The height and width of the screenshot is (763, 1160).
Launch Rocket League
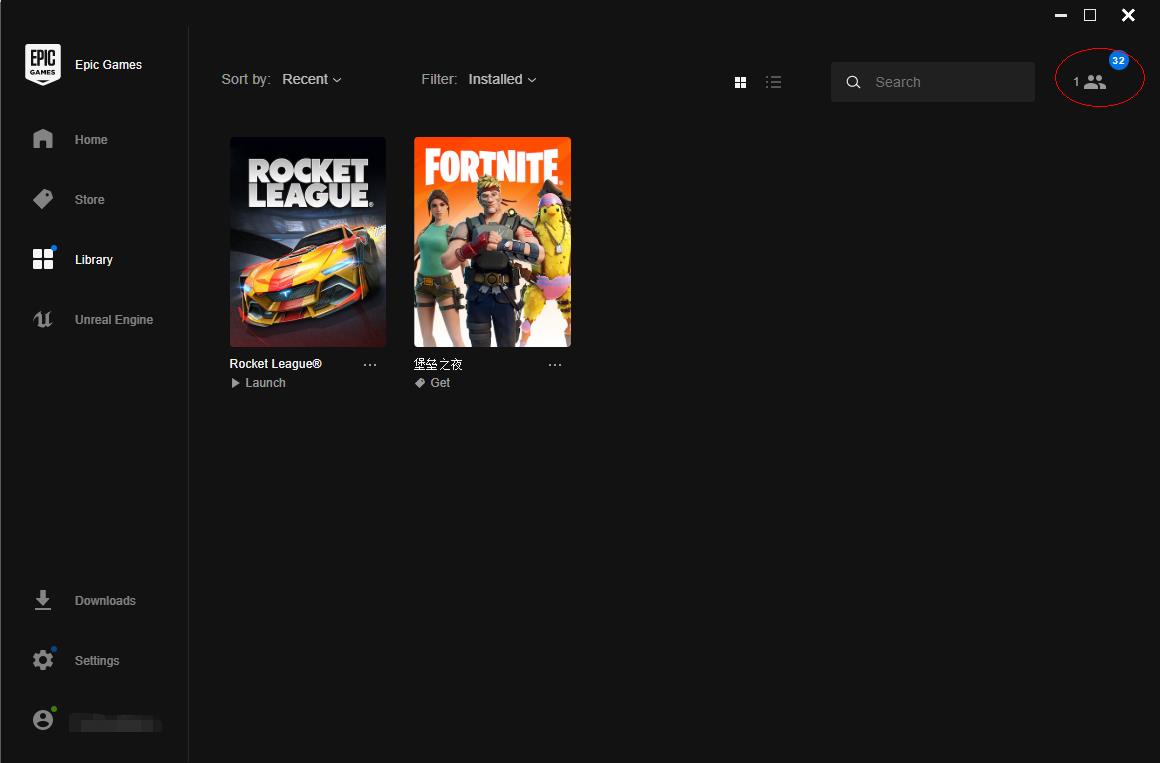pos(257,382)
